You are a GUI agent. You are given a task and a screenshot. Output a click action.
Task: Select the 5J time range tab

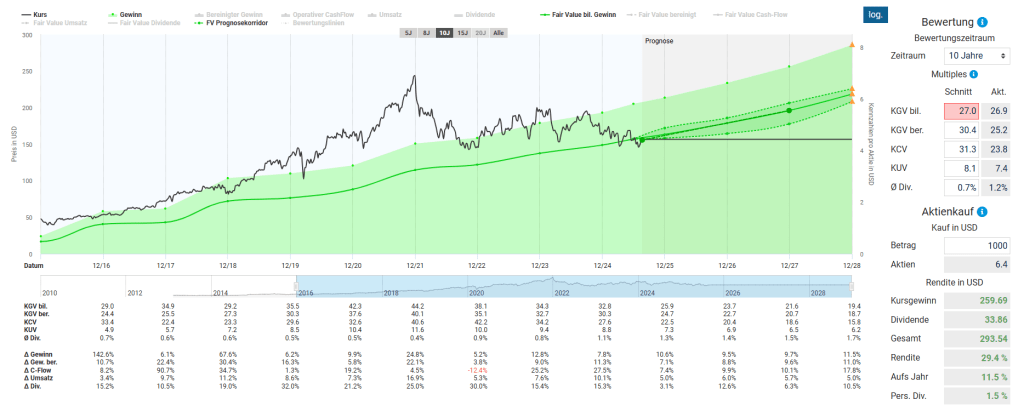(x=408, y=33)
